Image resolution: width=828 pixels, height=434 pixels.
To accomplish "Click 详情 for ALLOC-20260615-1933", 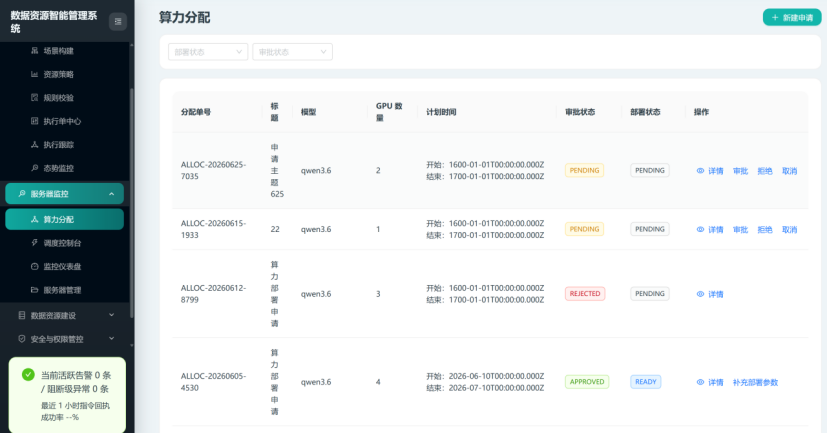I will [710, 230].
